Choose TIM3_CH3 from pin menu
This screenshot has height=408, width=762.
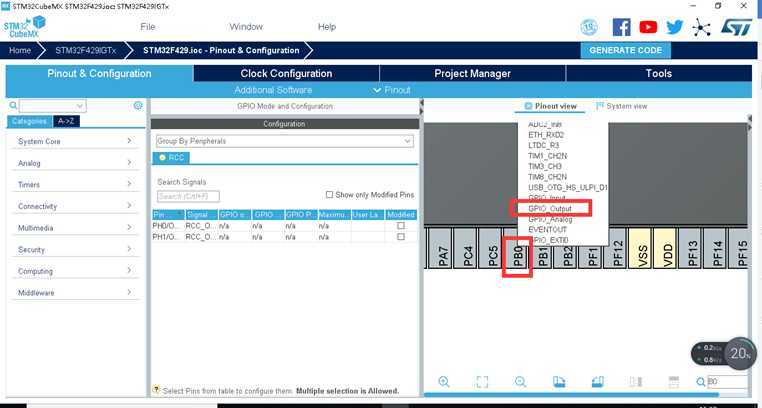547,166
